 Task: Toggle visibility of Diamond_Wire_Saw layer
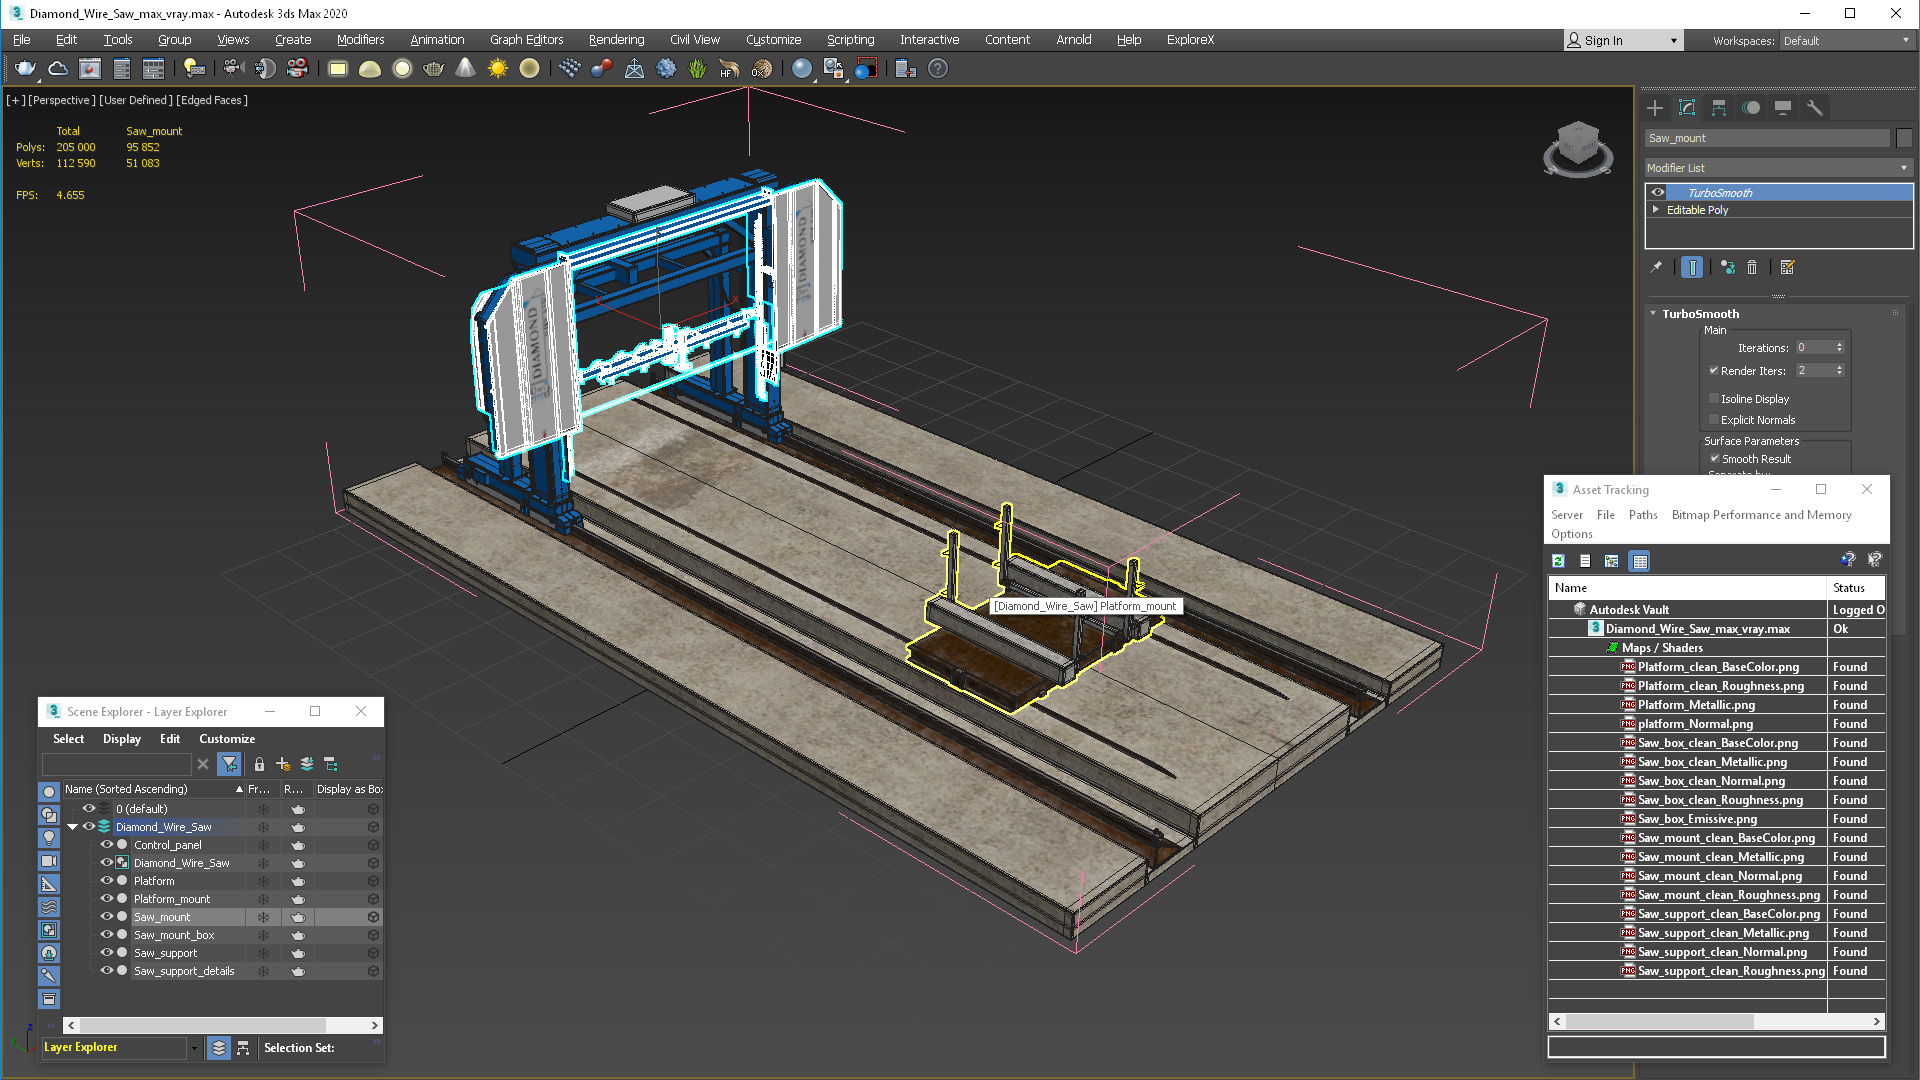pos(88,827)
